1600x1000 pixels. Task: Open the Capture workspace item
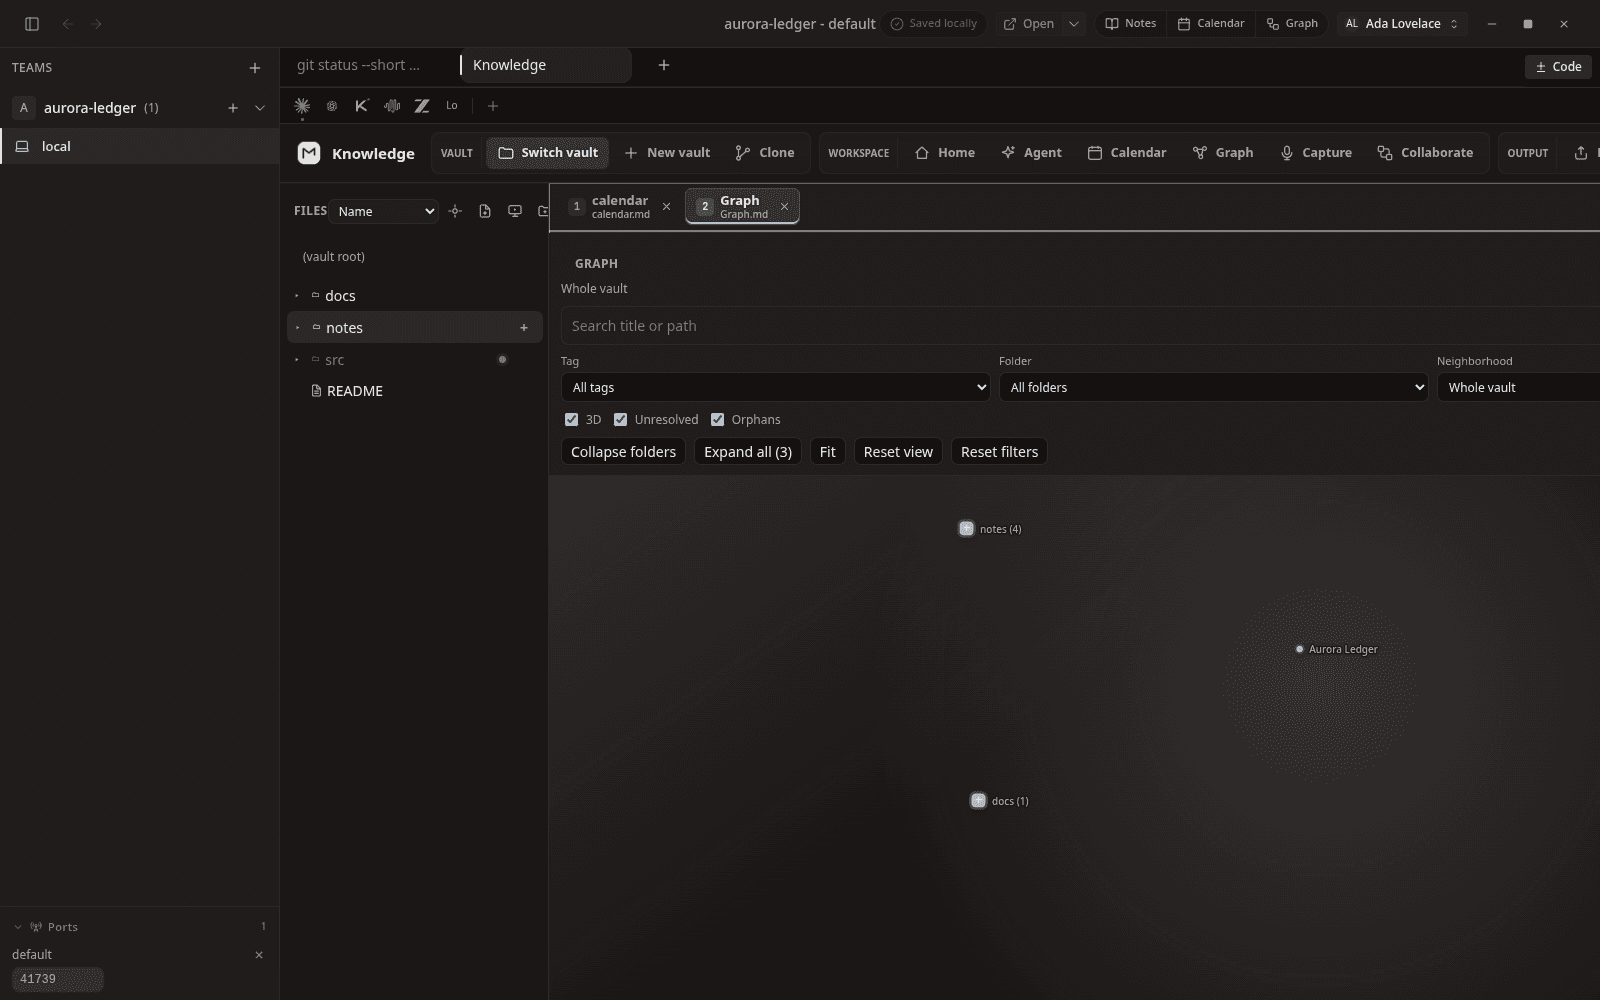point(1316,153)
